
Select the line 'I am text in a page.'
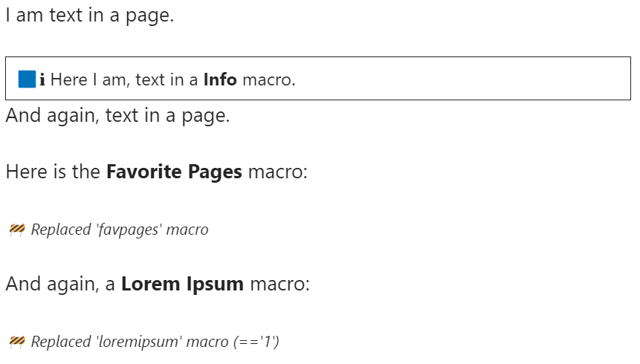click(90, 16)
